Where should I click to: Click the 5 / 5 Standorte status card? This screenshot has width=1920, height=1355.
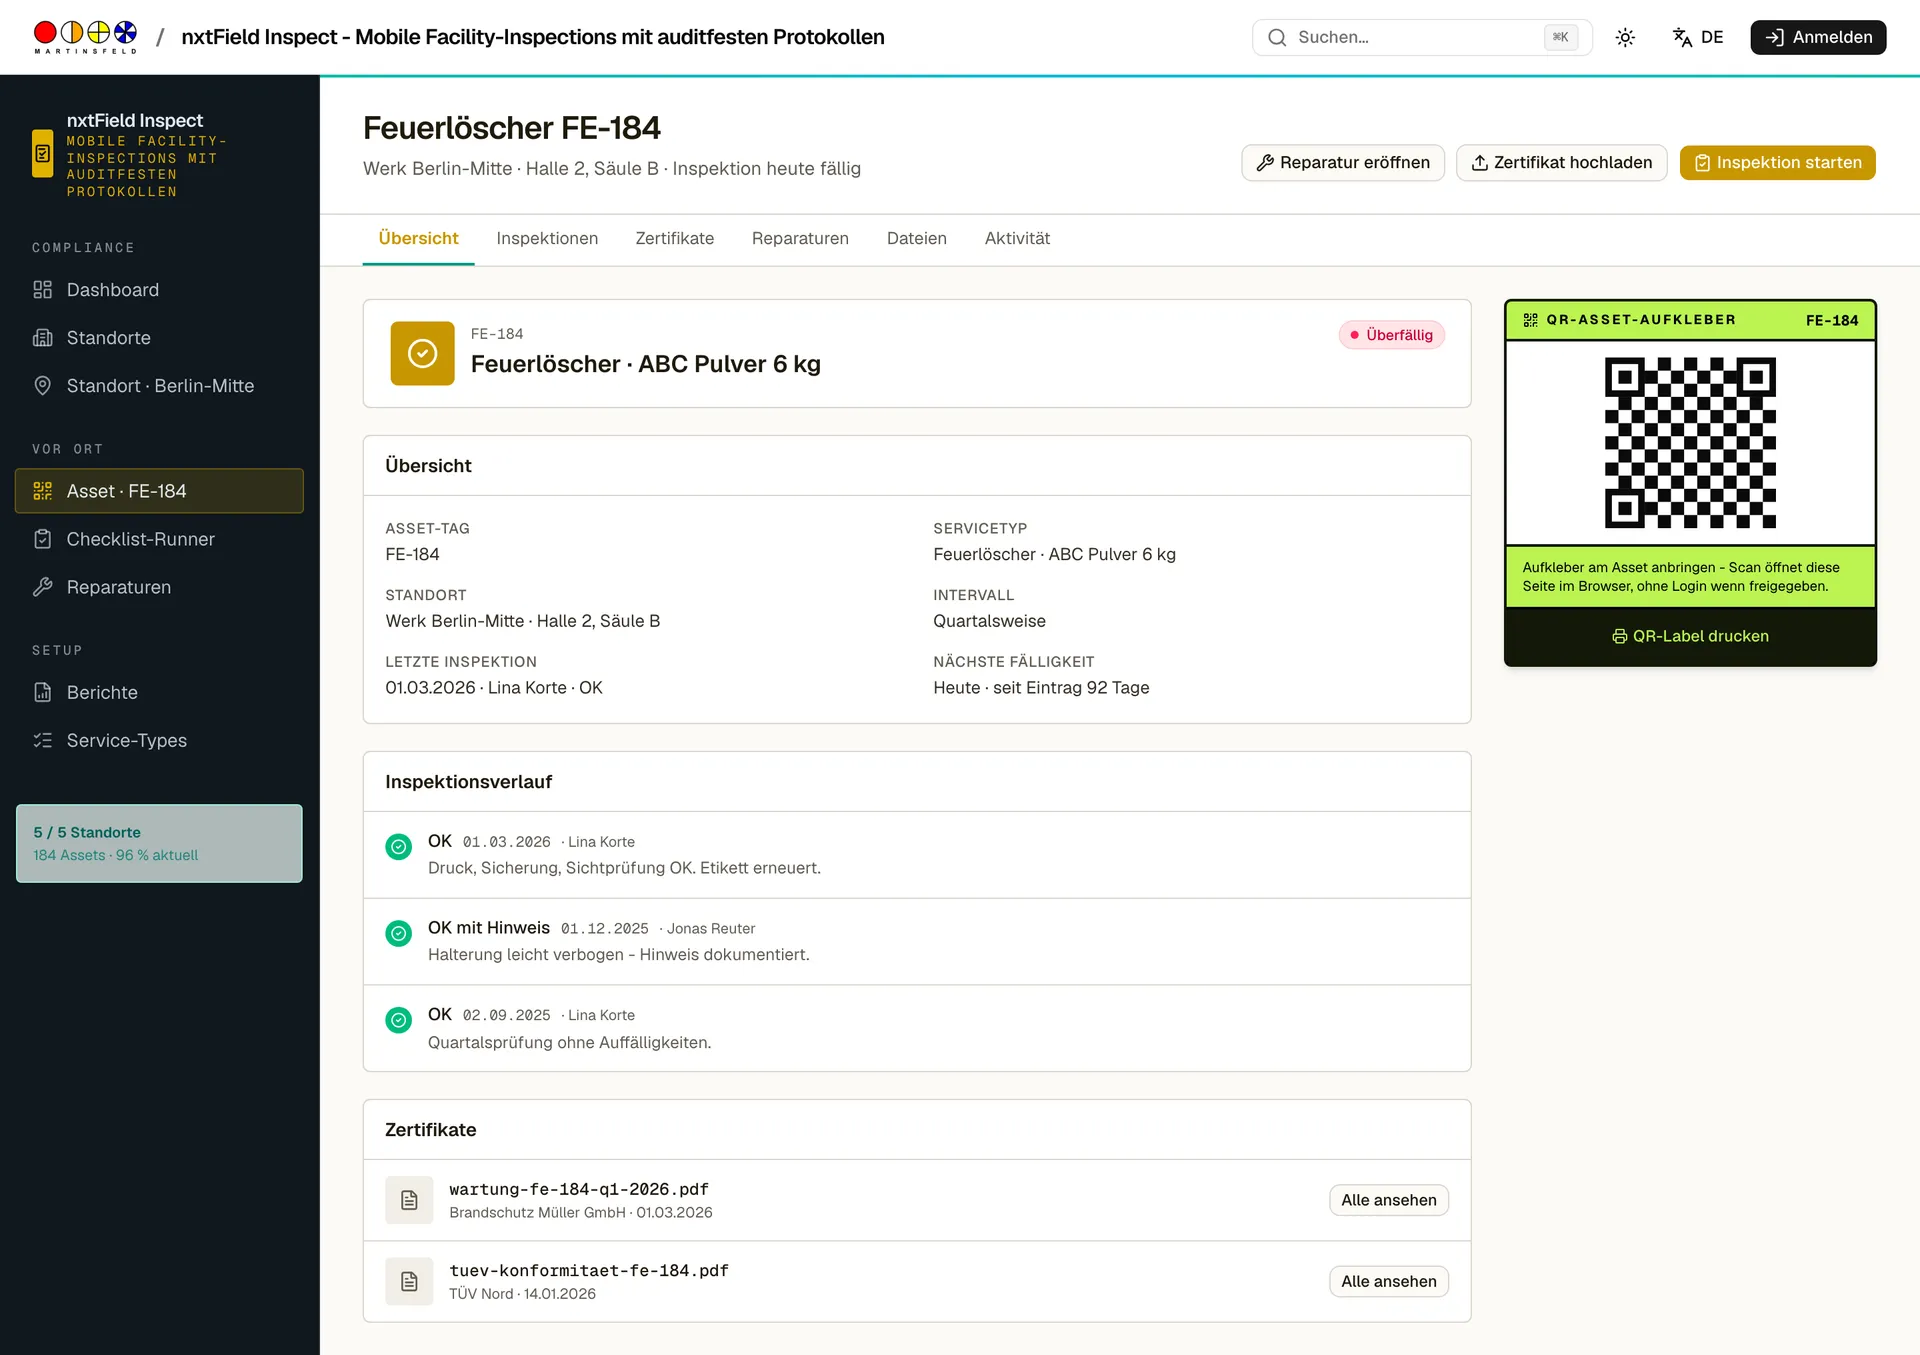coord(159,843)
